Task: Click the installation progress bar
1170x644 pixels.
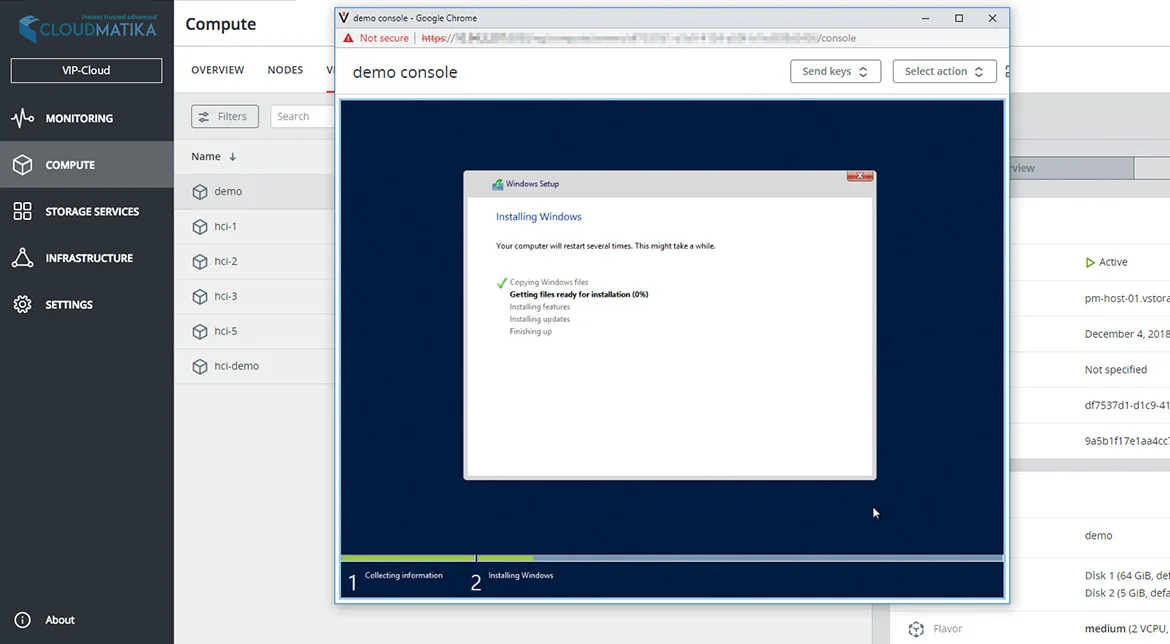Action: click(x=671, y=558)
